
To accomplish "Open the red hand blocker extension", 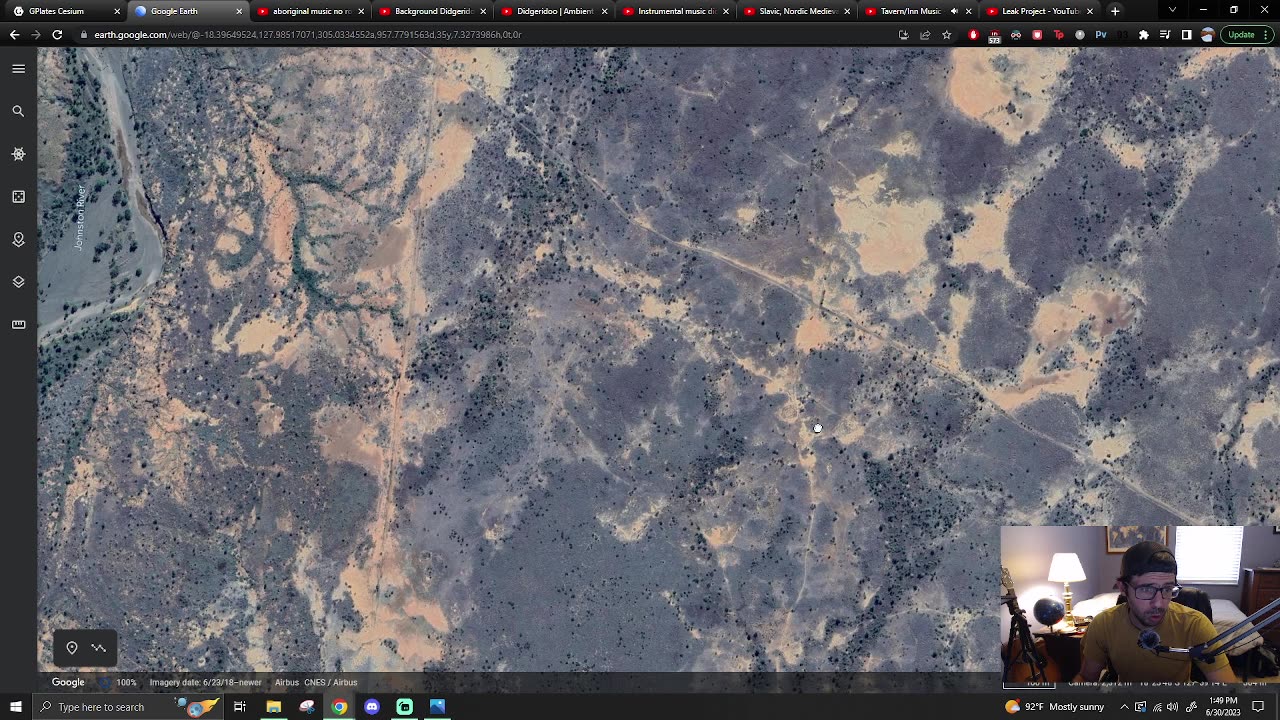I will [974, 35].
